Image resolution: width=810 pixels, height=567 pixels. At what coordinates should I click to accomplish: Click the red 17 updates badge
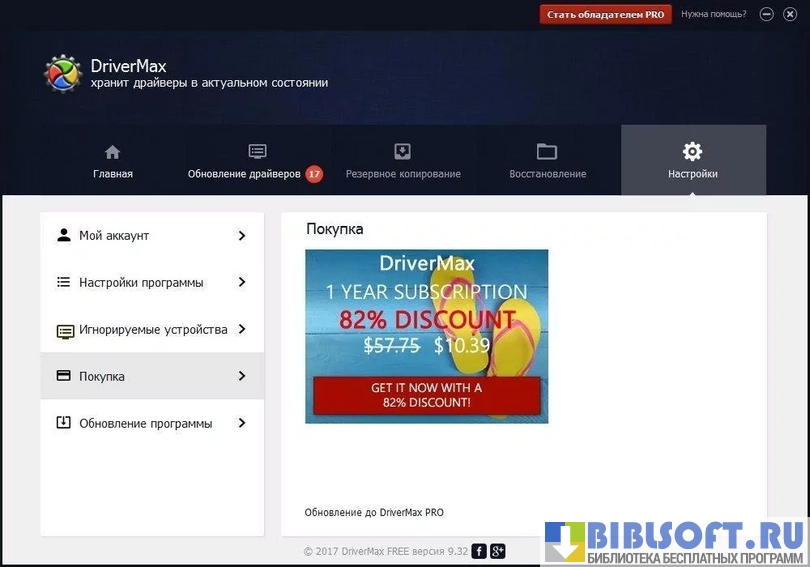pos(314,174)
